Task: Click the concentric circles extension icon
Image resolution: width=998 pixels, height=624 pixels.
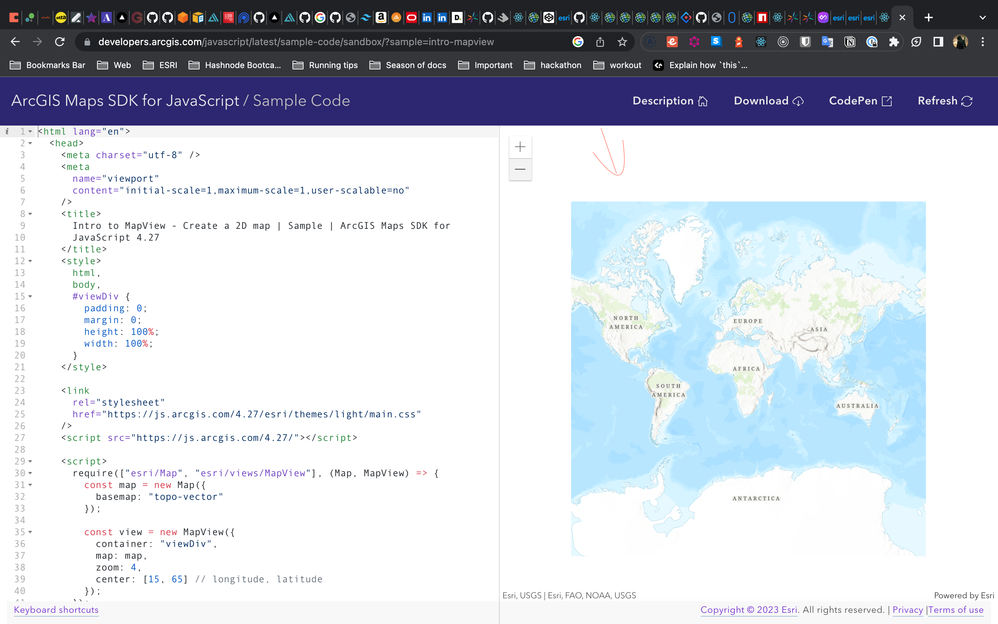Action: 783,41
